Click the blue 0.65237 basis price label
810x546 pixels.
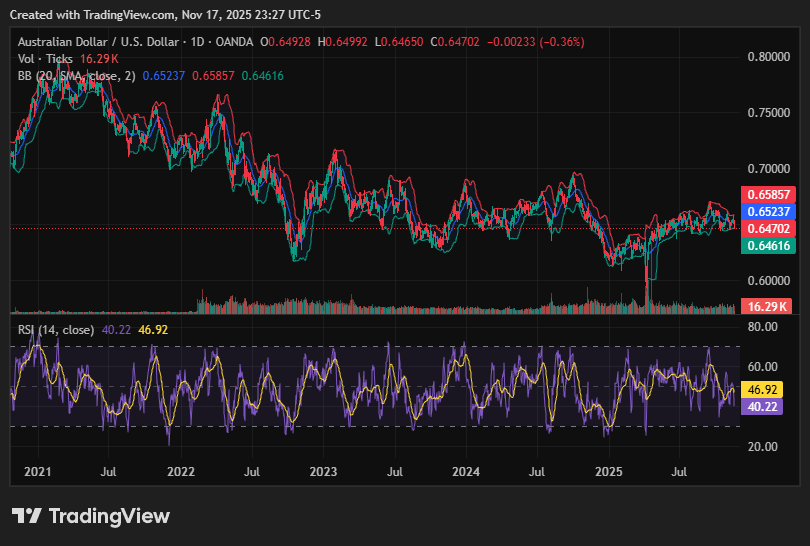[x=767, y=211]
